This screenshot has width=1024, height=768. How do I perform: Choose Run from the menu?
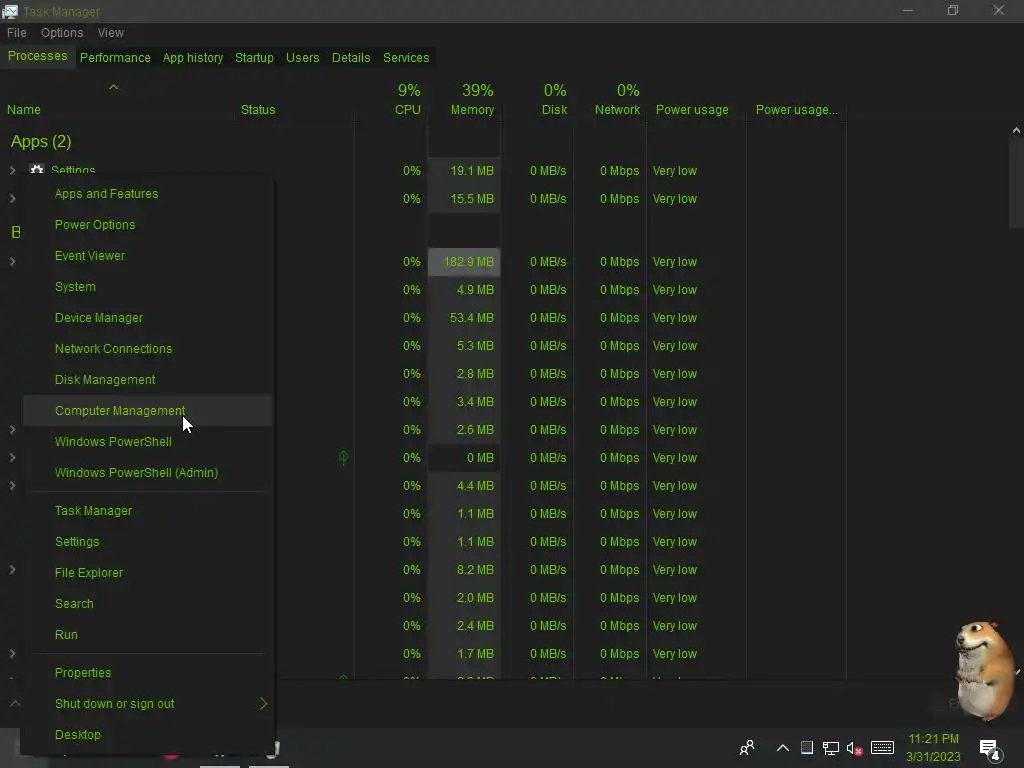click(66, 635)
